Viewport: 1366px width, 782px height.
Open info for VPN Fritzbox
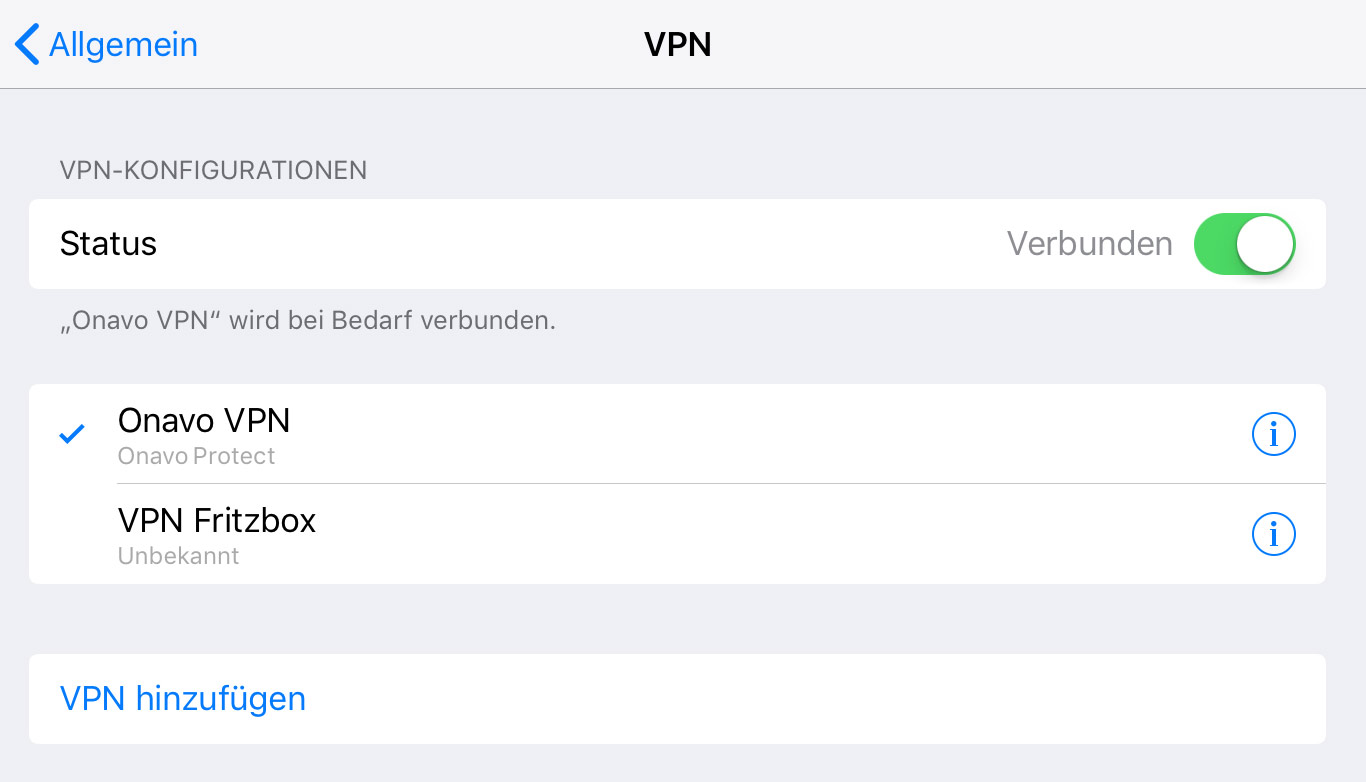point(1273,534)
